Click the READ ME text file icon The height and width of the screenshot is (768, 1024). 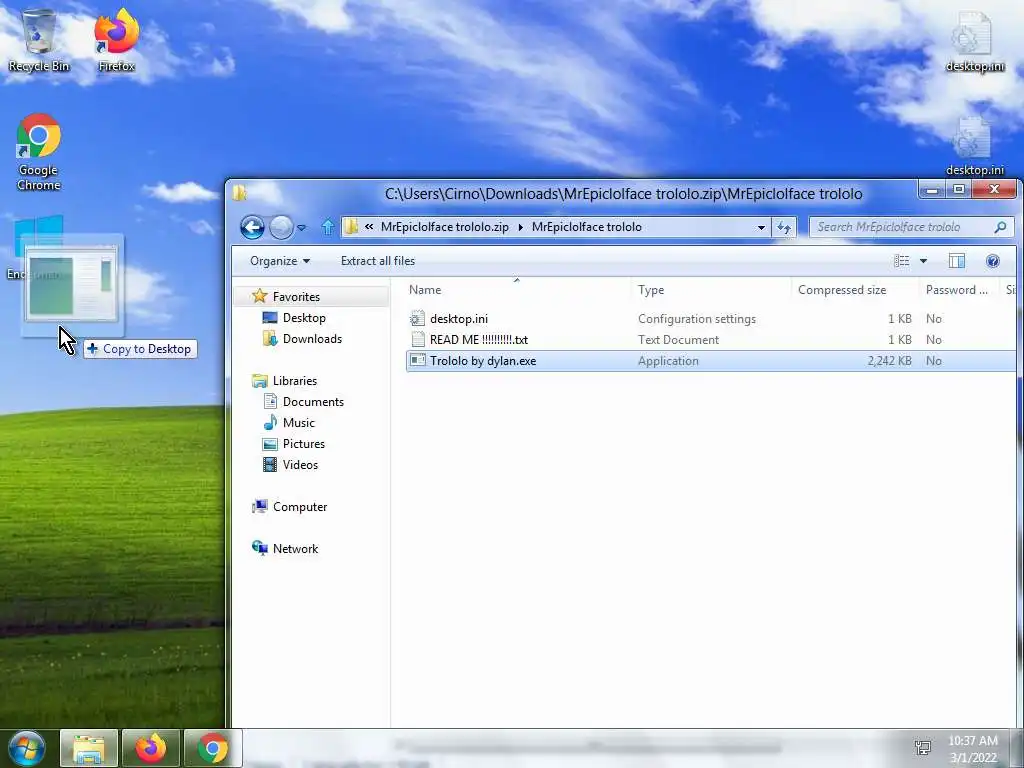pos(417,340)
